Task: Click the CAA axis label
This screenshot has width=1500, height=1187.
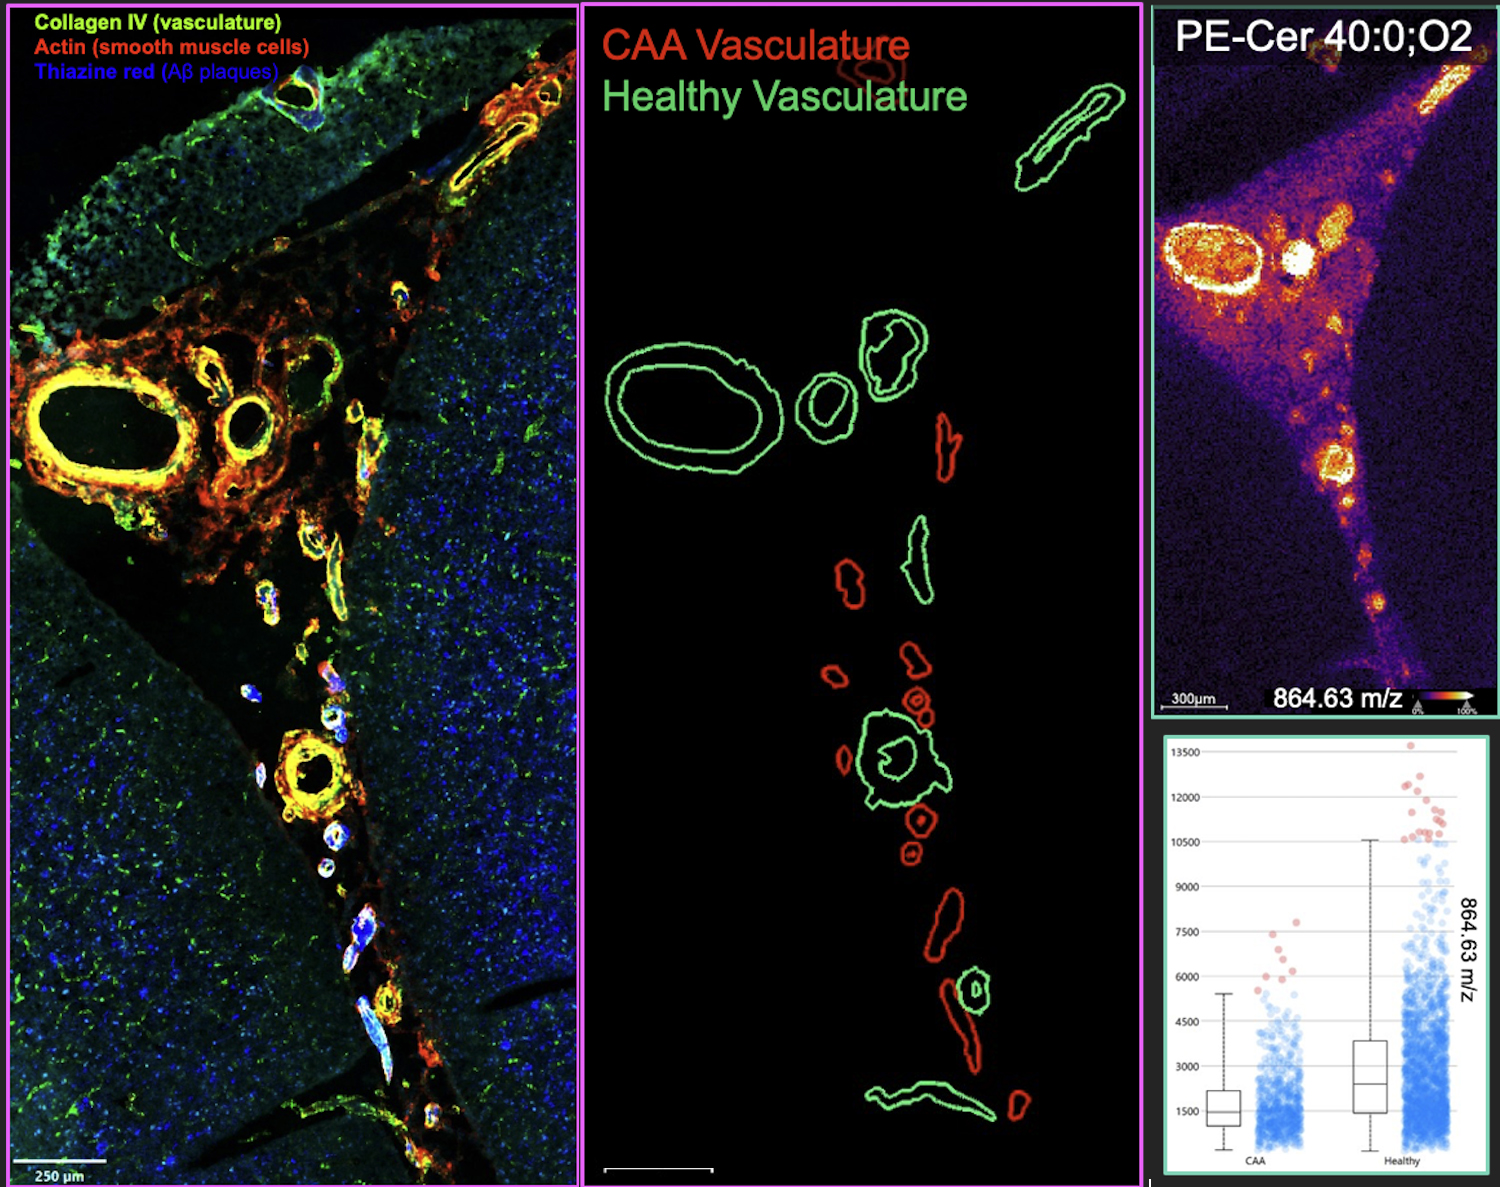Action: (x=1255, y=1161)
